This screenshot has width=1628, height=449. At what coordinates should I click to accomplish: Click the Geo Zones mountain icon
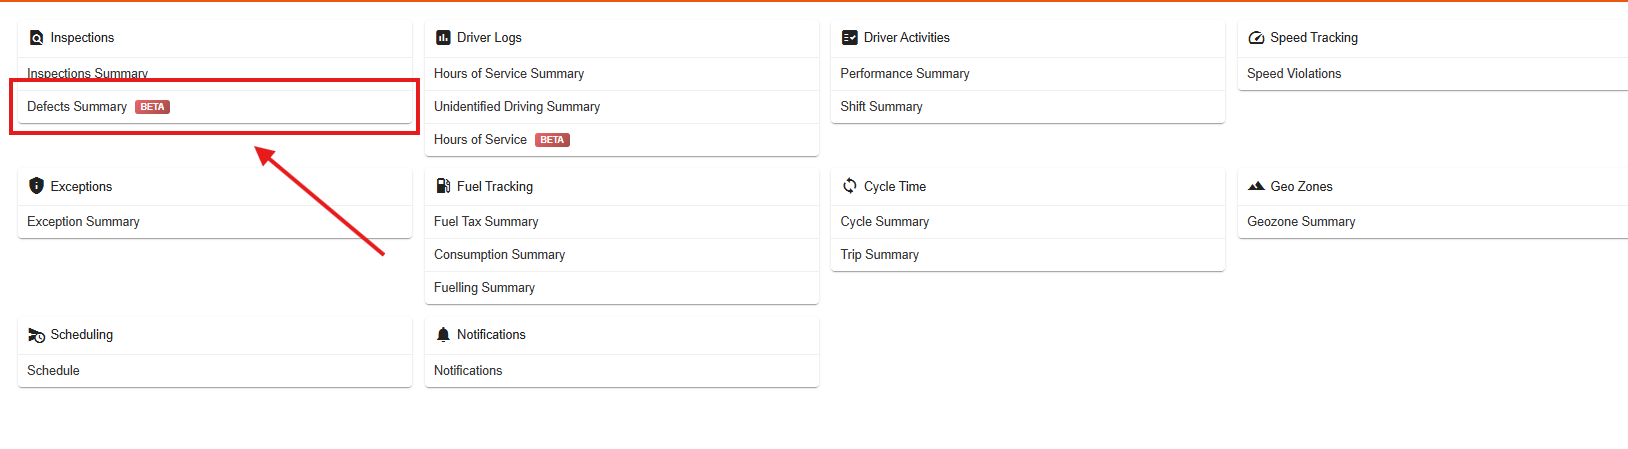click(1256, 186)
